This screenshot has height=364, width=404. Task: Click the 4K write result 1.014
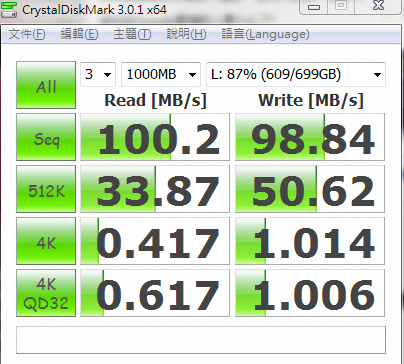click(310, 241)
